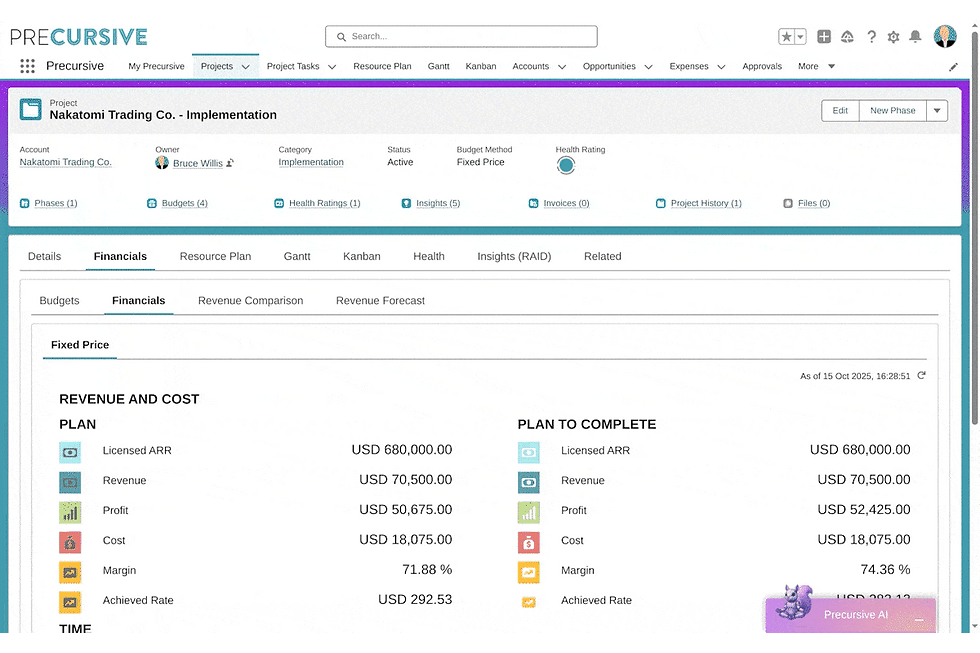The image size is (980, 653).
Task: Open the Salesforce Trailhead guidance icon
Action: click(x=848, y=37)
